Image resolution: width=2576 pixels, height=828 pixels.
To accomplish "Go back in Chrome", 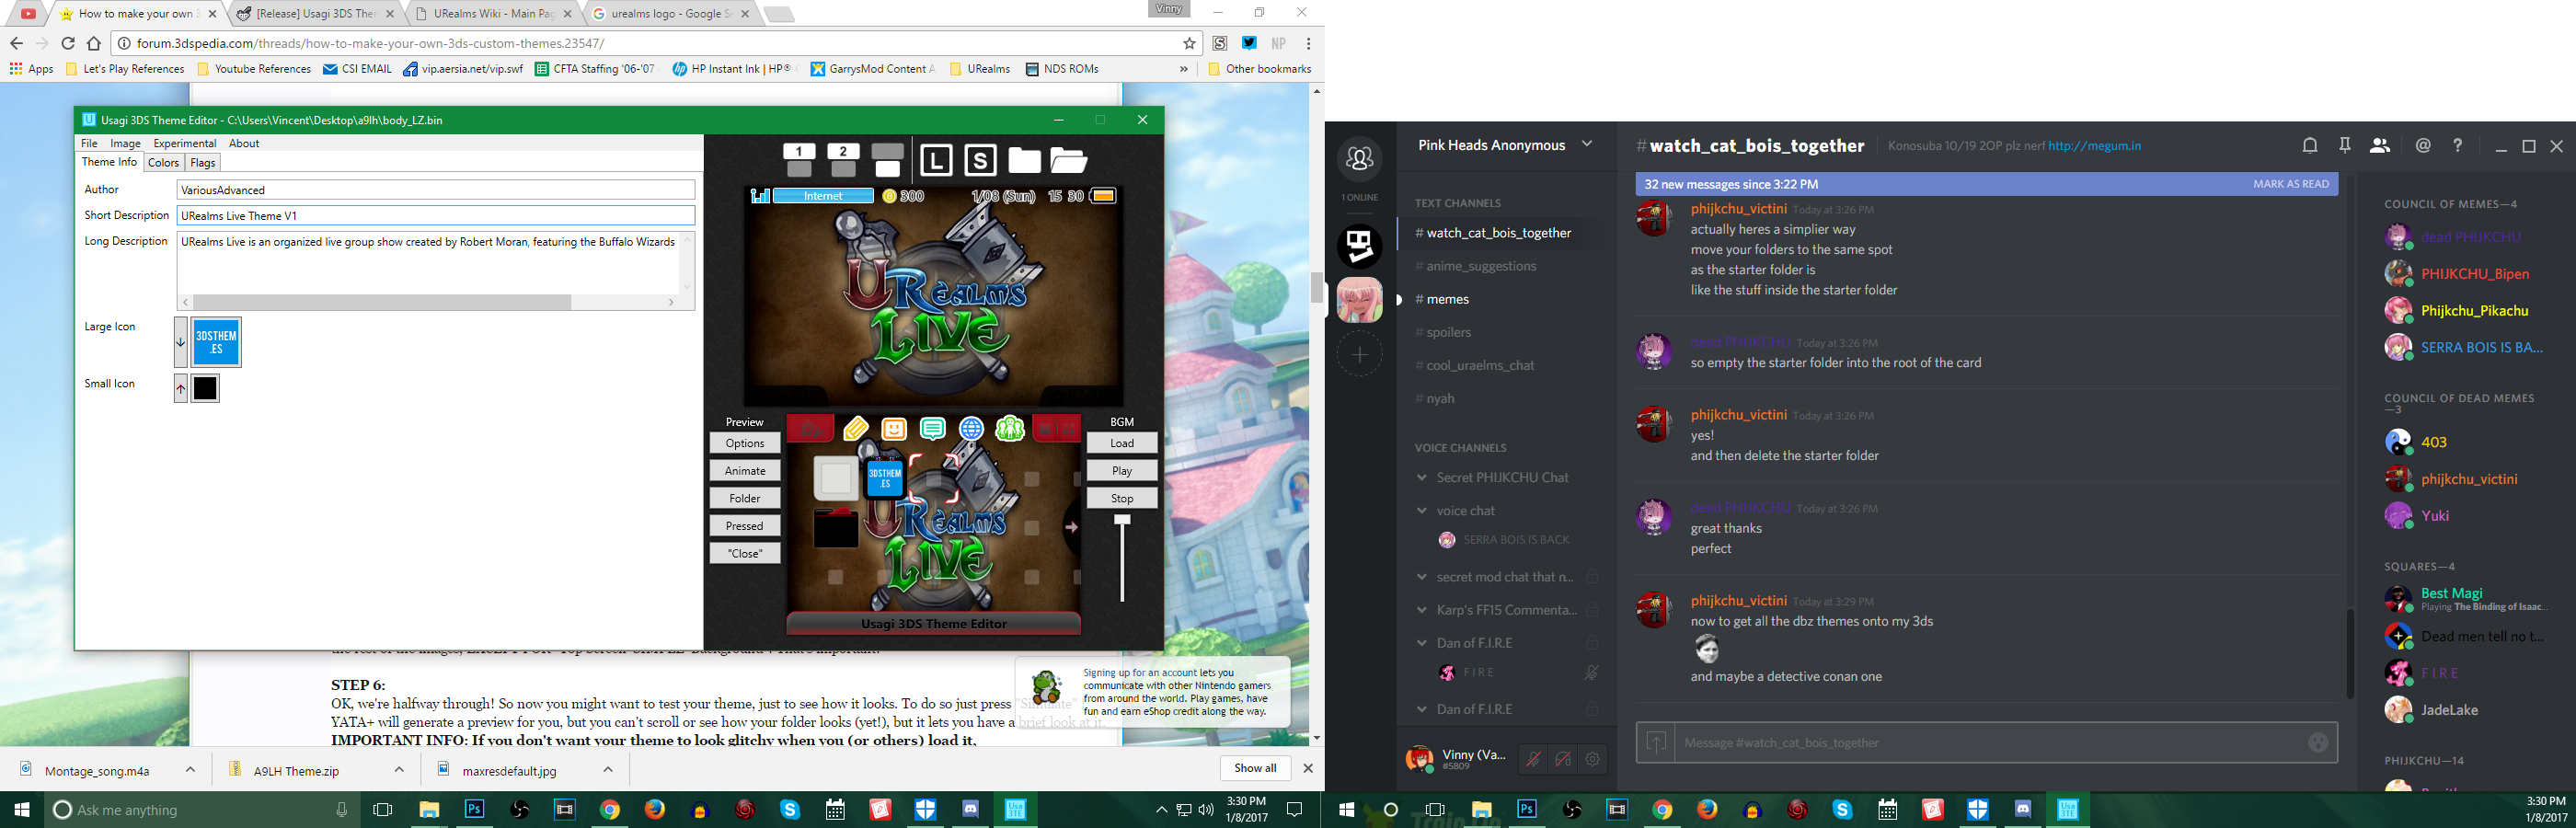I will tap(16, 43).
